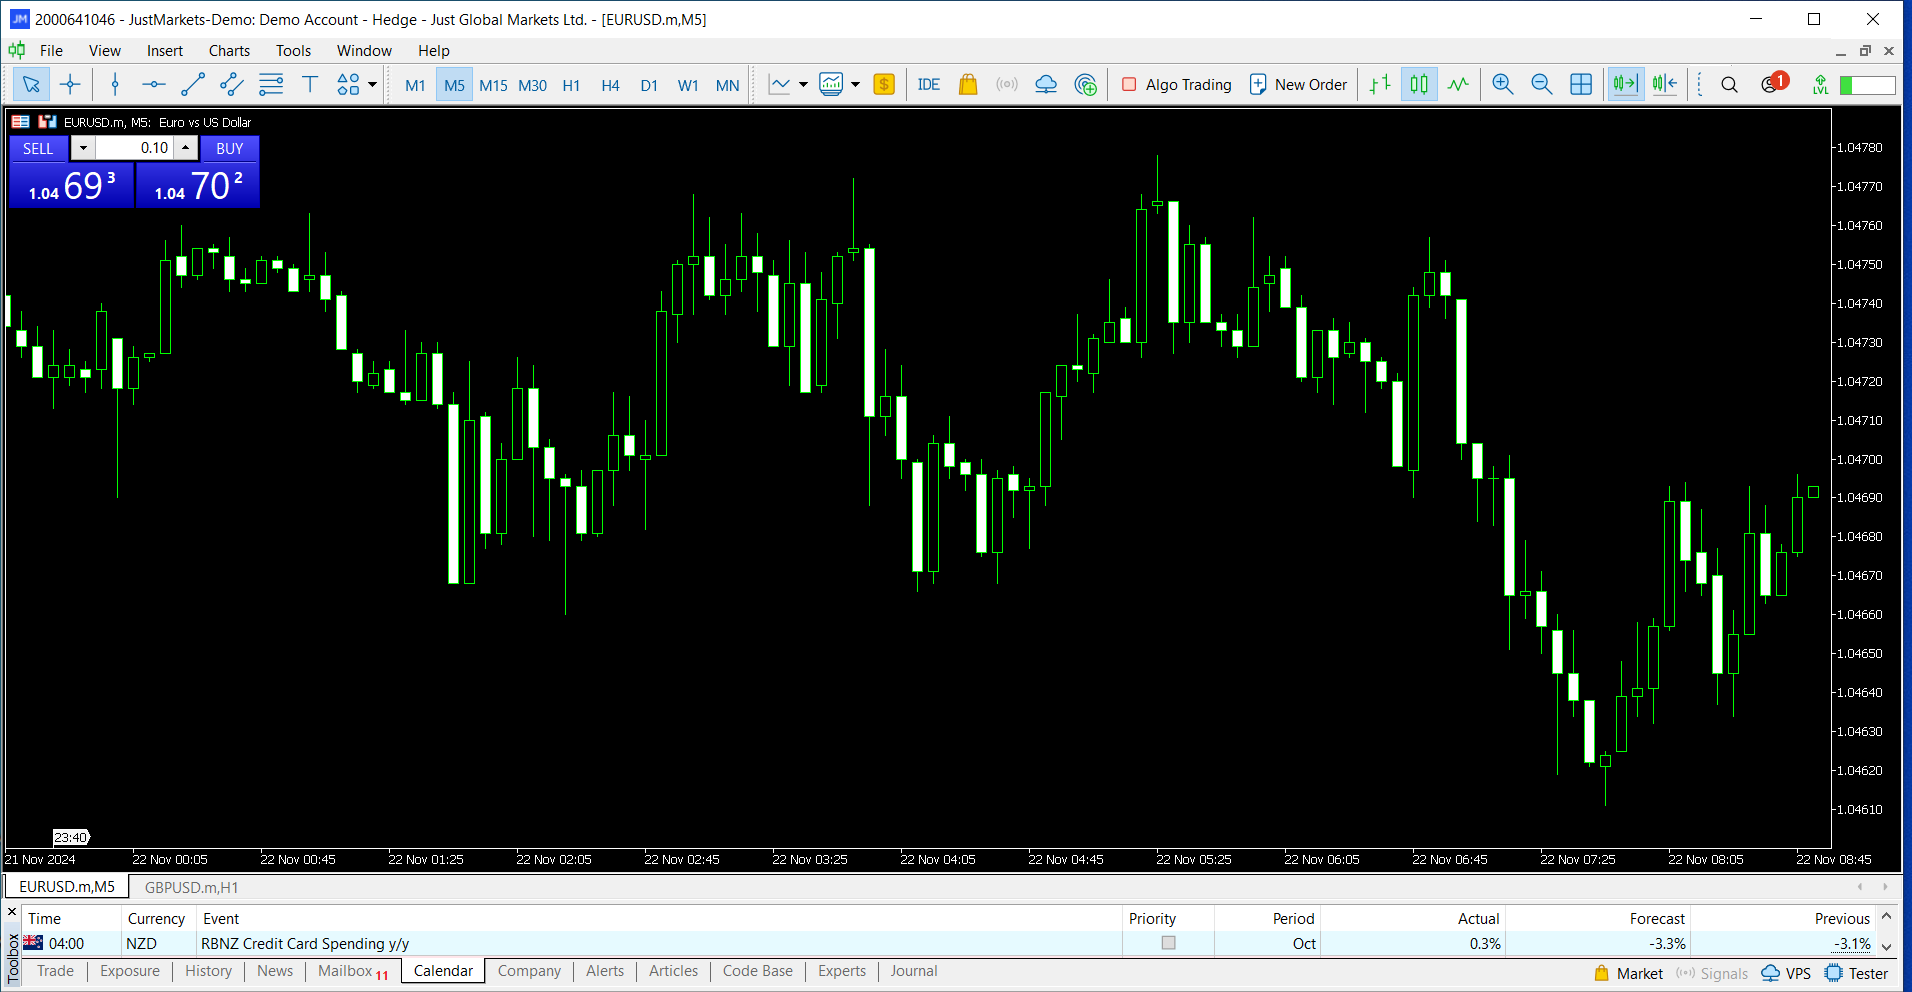Click the New Order button
The image size is (1912, 992).
click(1298, 85)
